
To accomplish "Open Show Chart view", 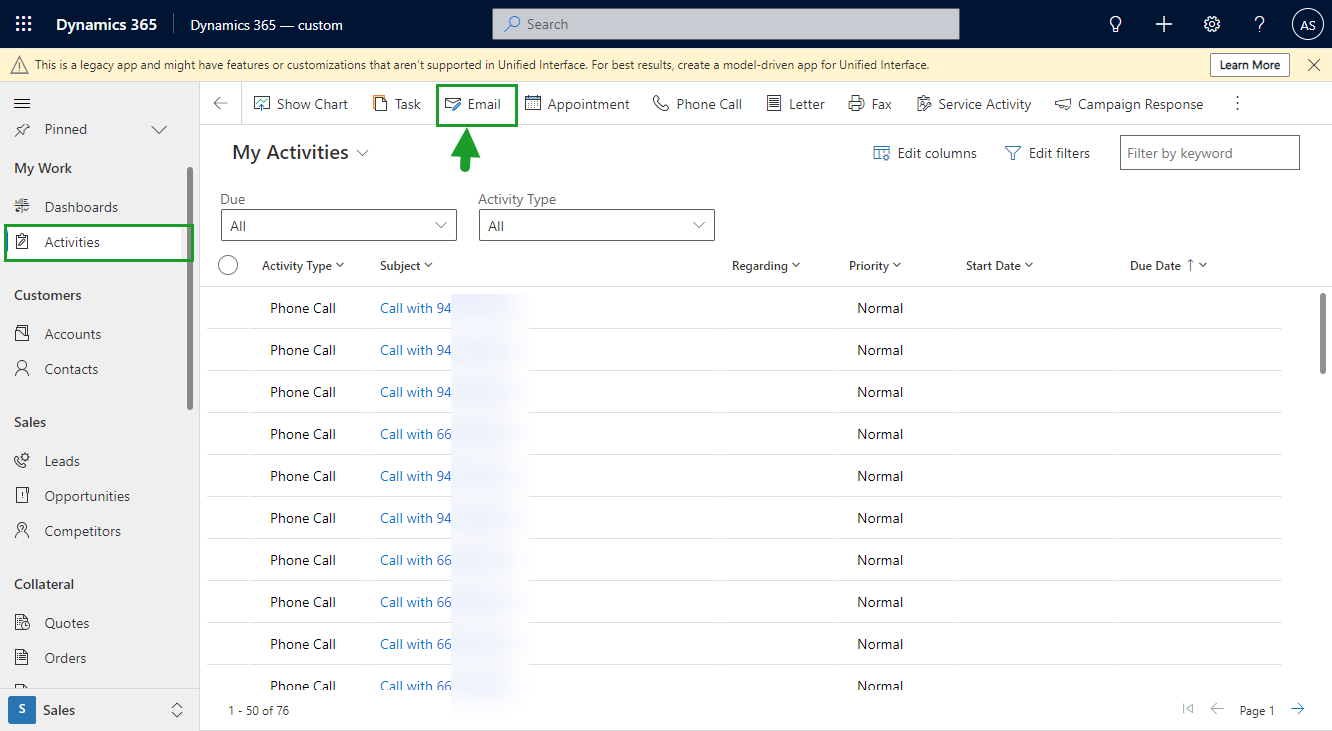I will [301, 103].
